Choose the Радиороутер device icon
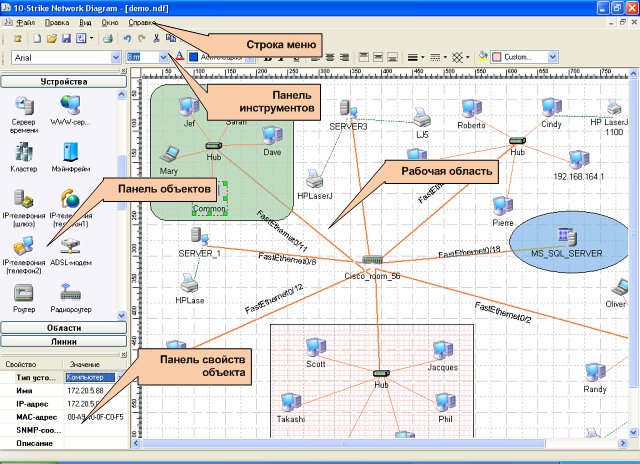 point(71,291)
